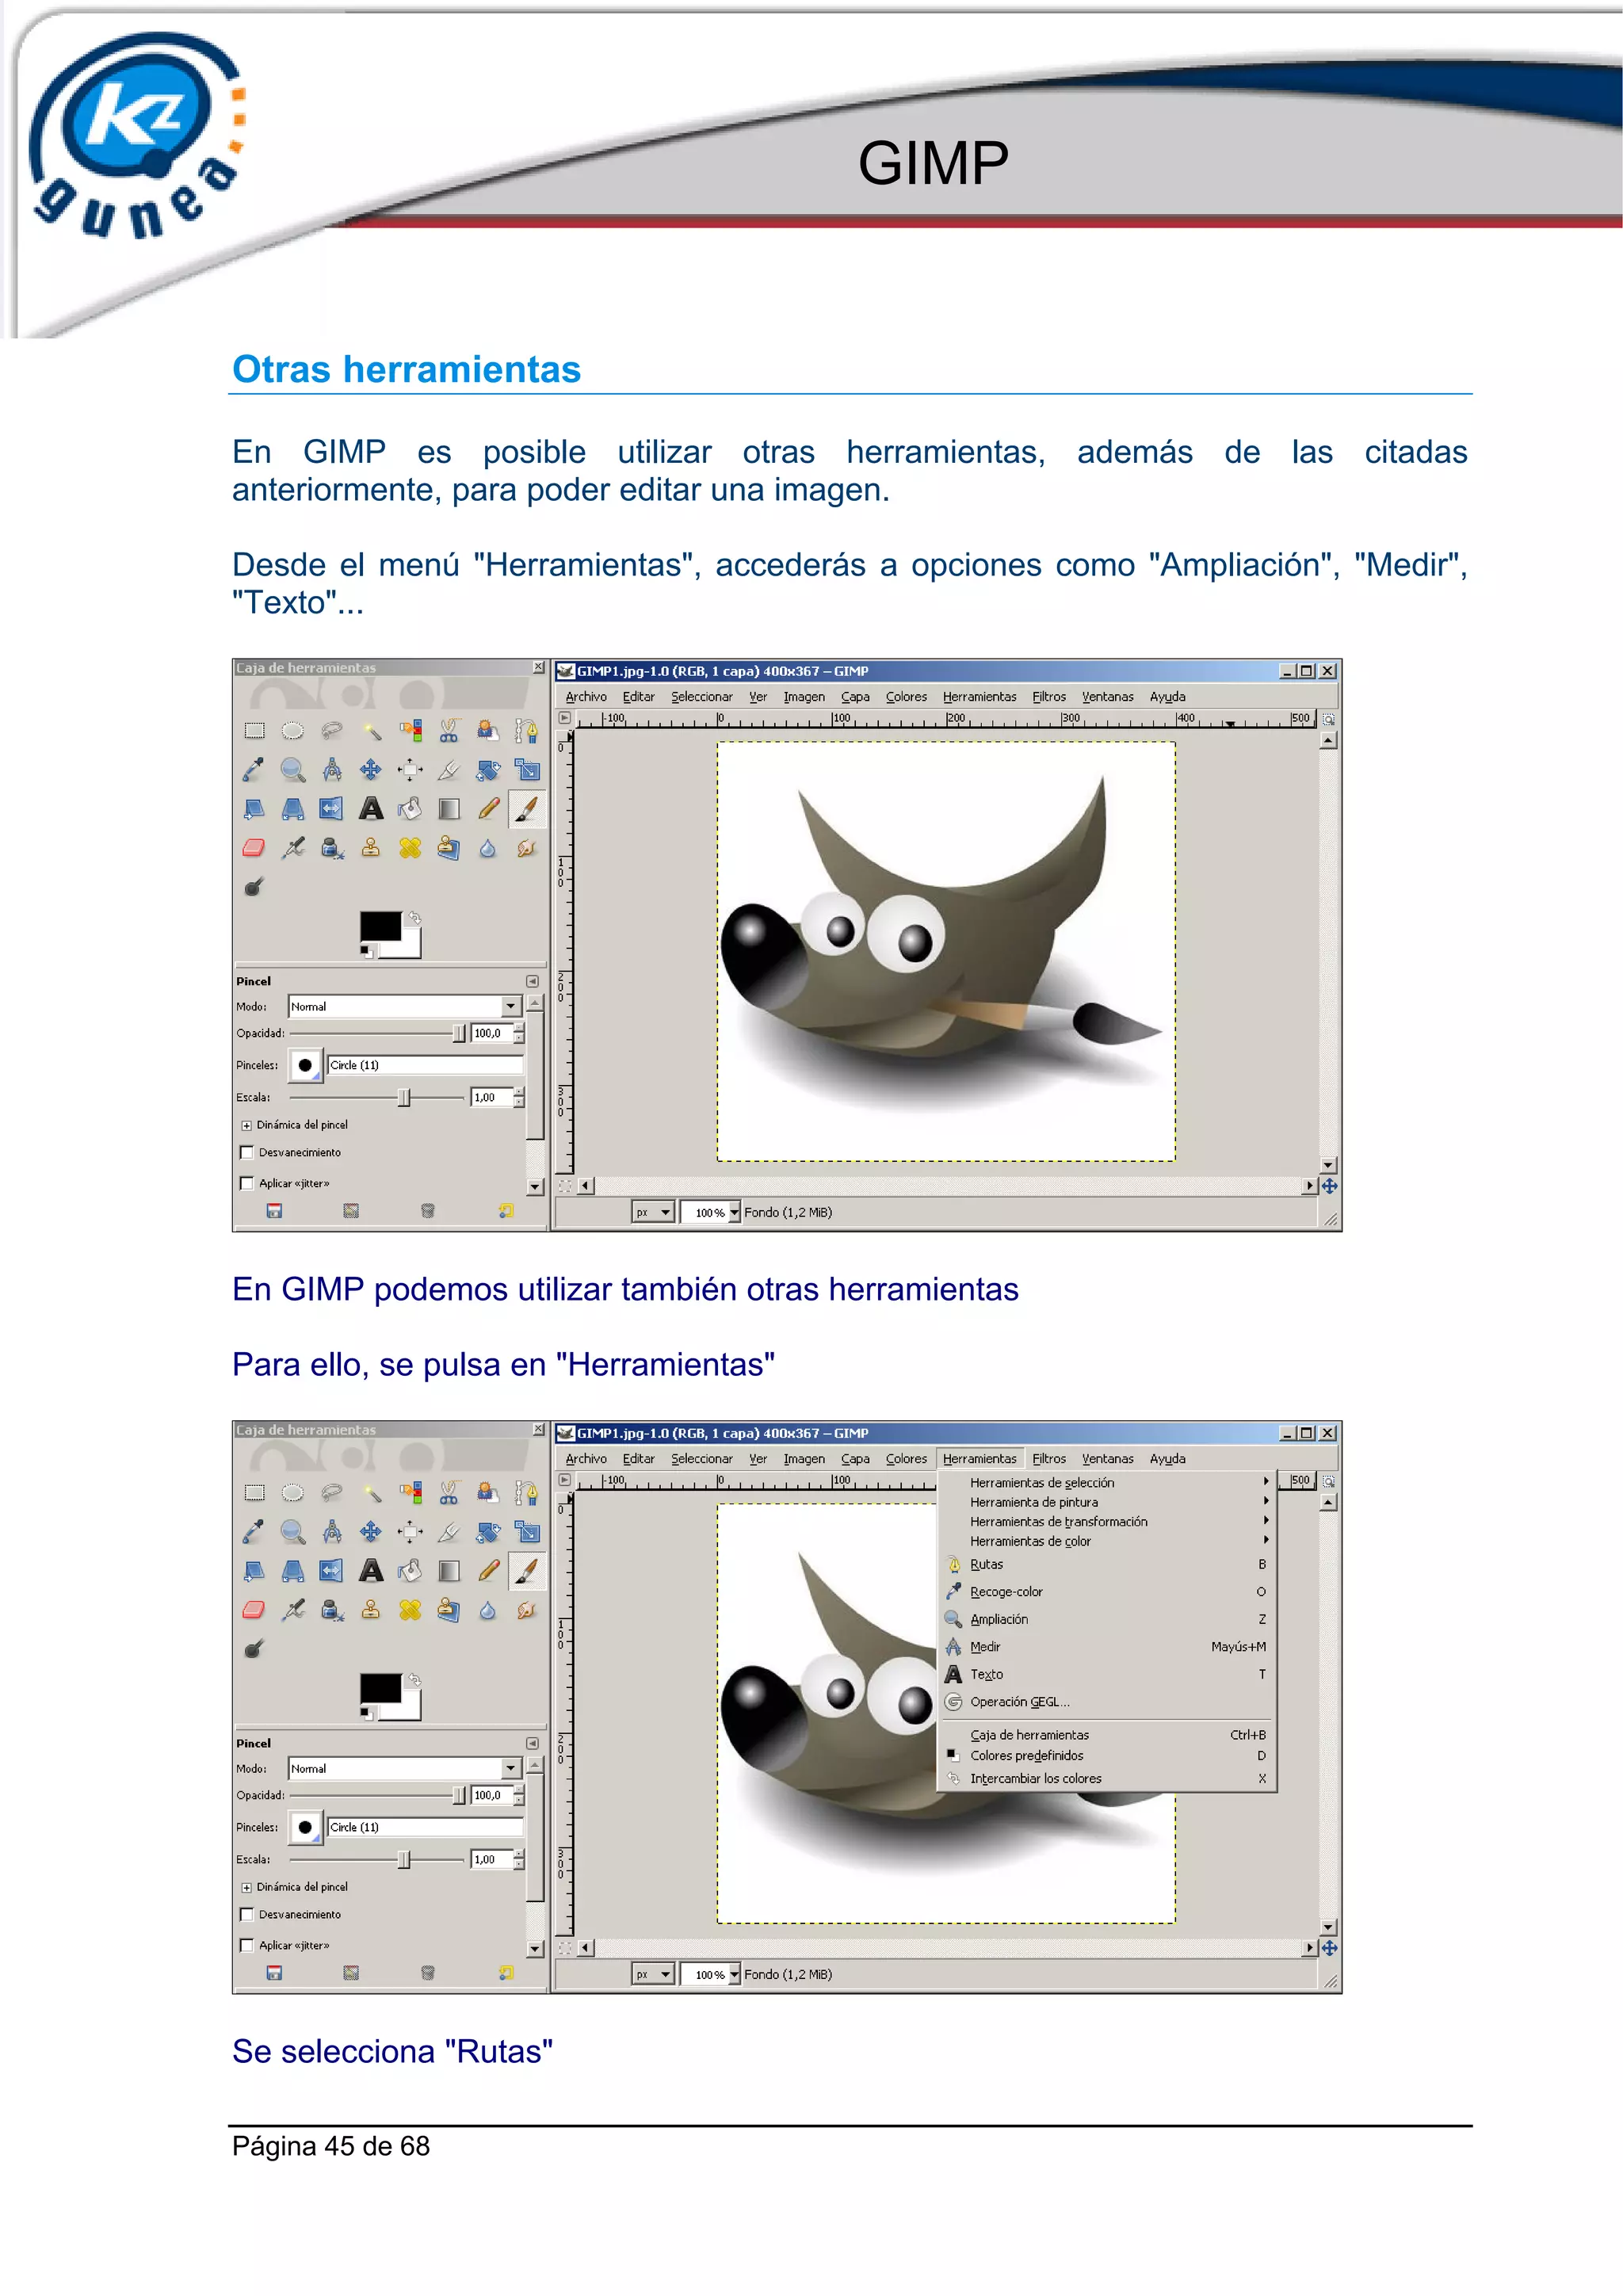Pick Scissors Select tool in upper toolbox
Screen dimensions: 1623x2296
click(x=449, y=731)
